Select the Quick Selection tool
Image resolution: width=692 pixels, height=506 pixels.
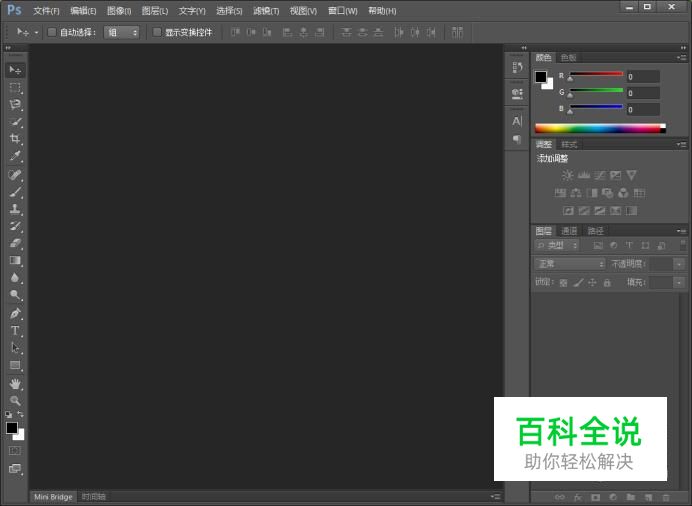pos(15,122)
